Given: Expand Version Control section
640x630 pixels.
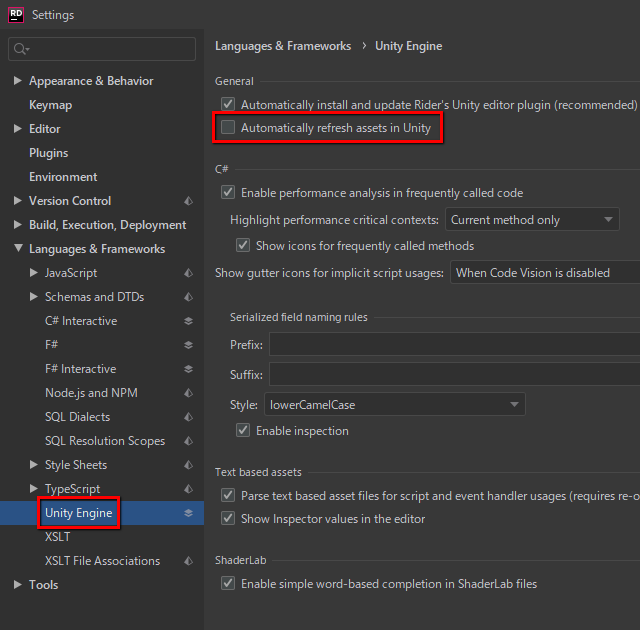Looking at the screenshot, I should 18,201.
